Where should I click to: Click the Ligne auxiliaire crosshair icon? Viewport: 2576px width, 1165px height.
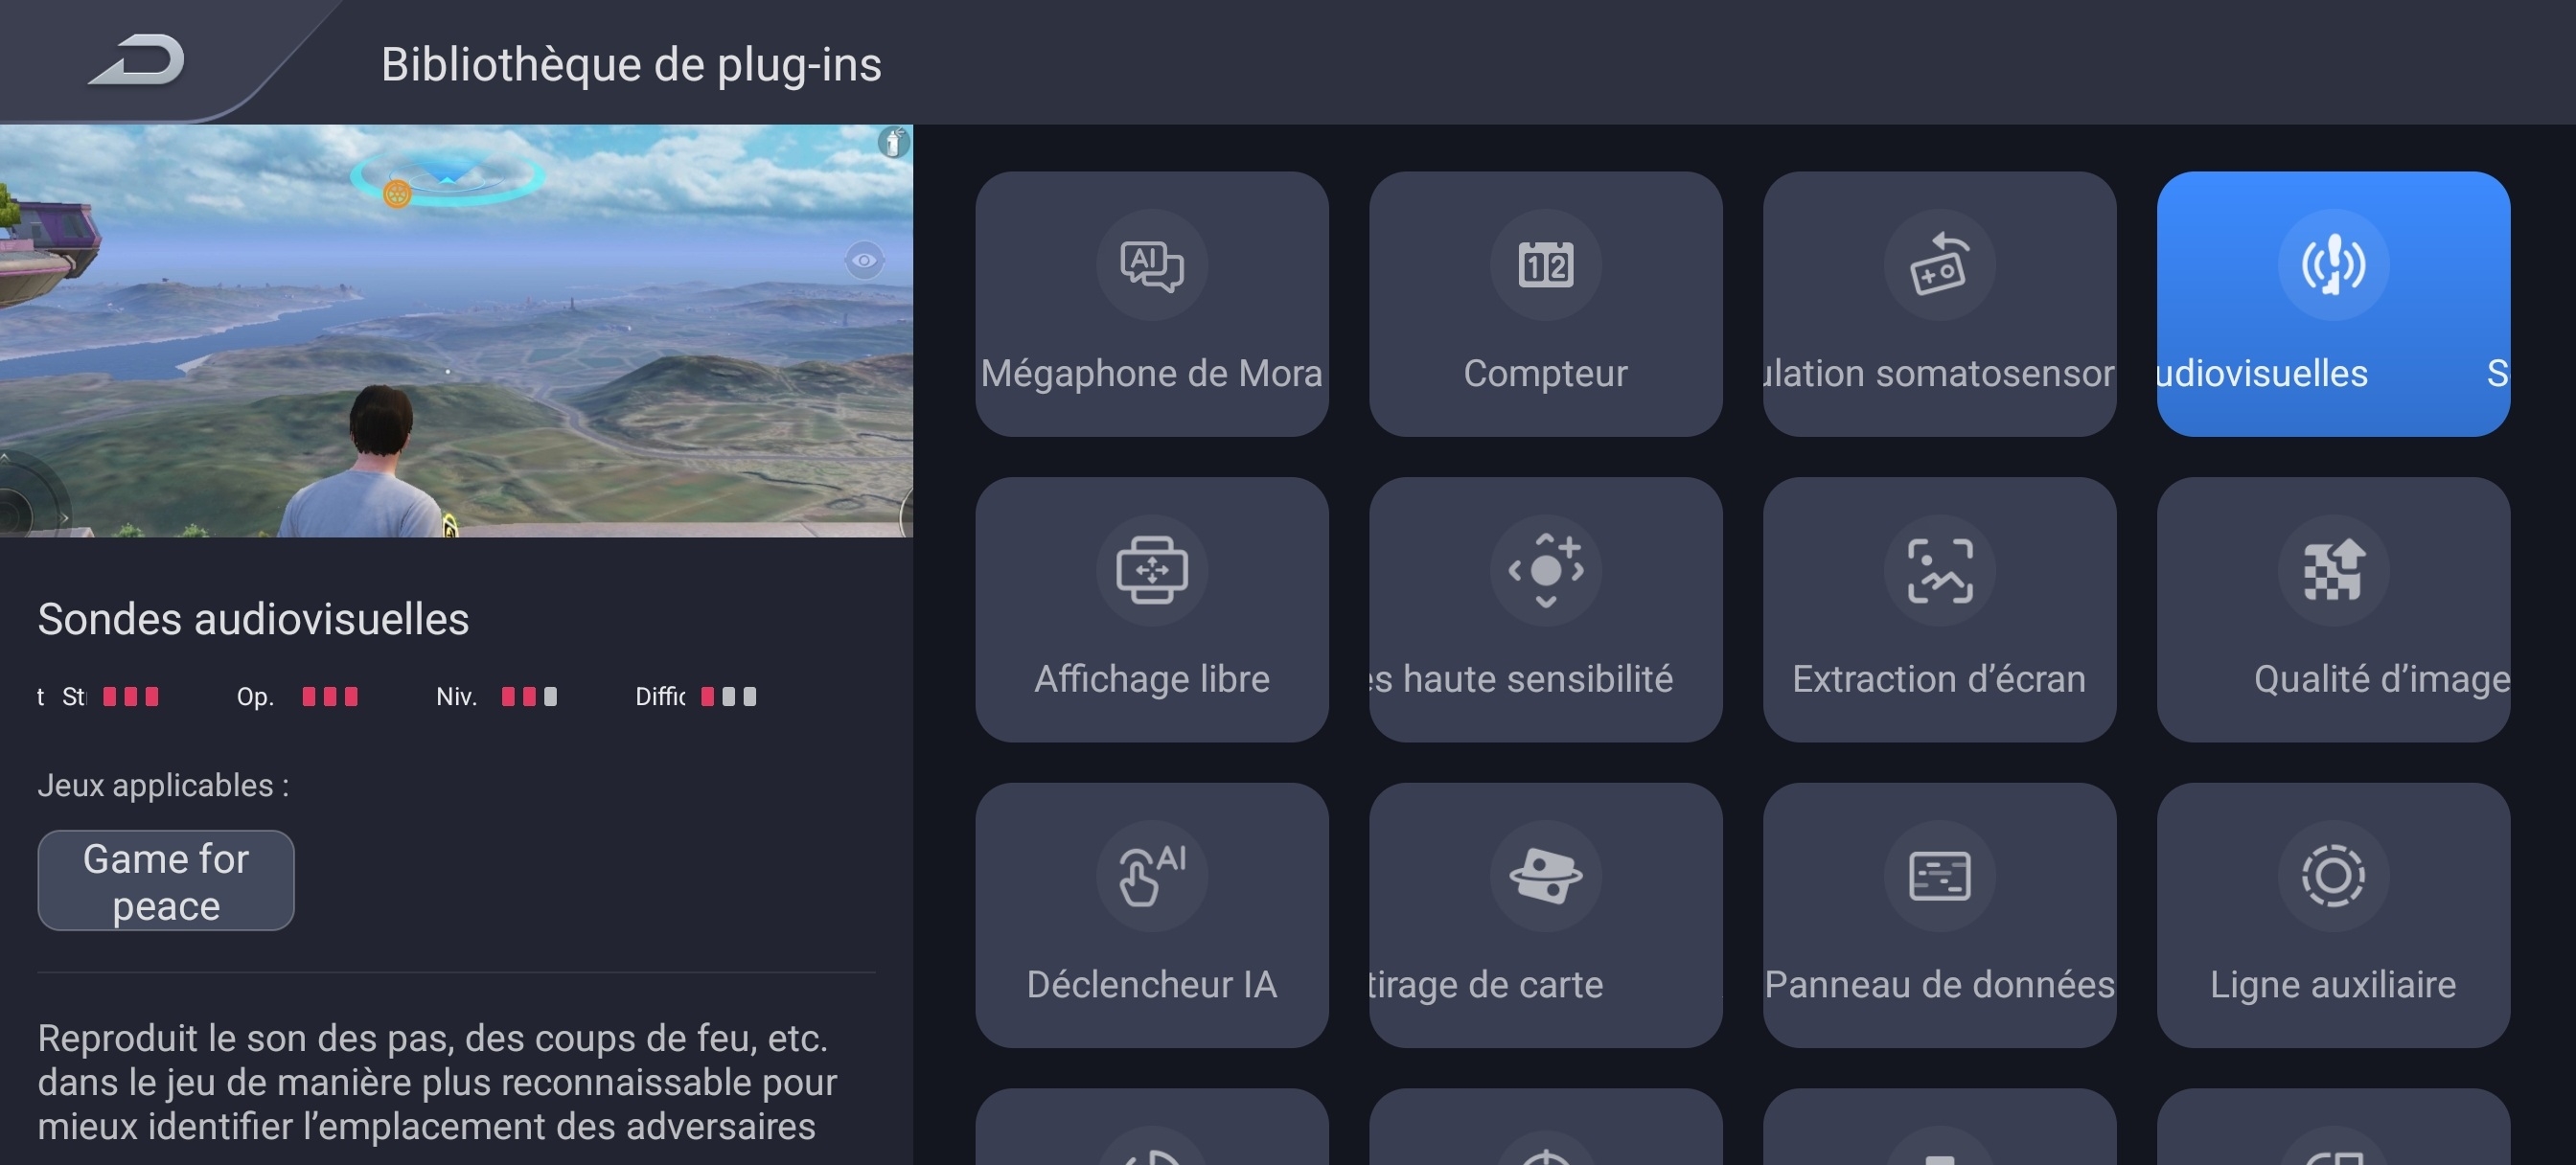coord(2332,875)
